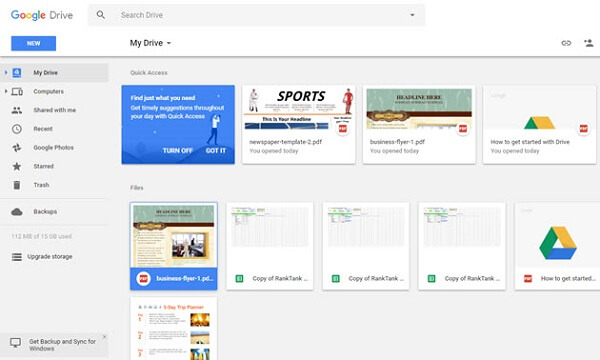Click the Quick Access heading
Viewport: 600px width, 360px height.
(x=148, y=73)
